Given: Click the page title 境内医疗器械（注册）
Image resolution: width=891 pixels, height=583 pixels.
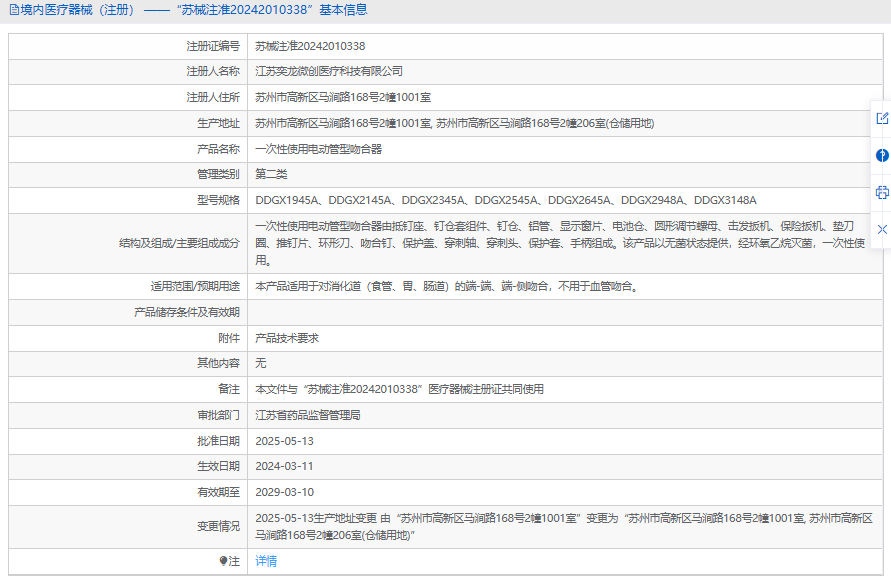Looking at the screenshot, I should [78, 10].
